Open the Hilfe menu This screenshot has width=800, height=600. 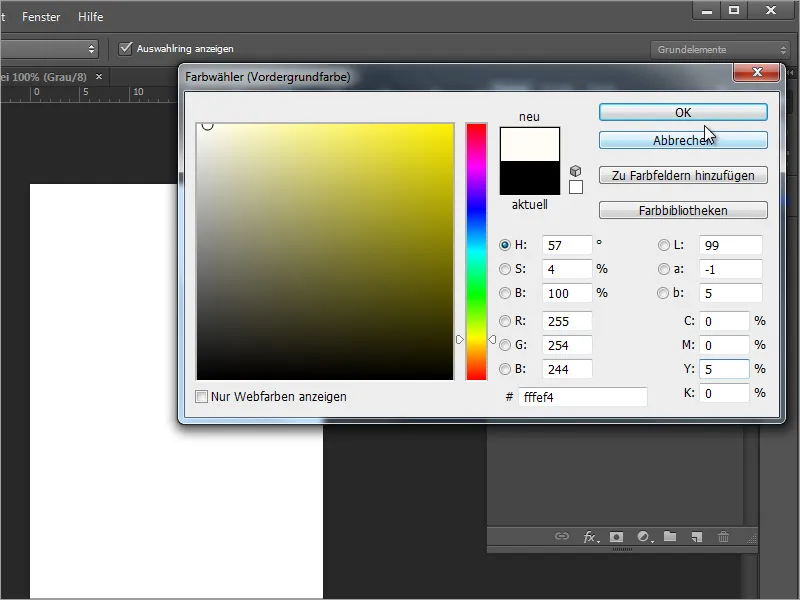[x=91, y=16]
